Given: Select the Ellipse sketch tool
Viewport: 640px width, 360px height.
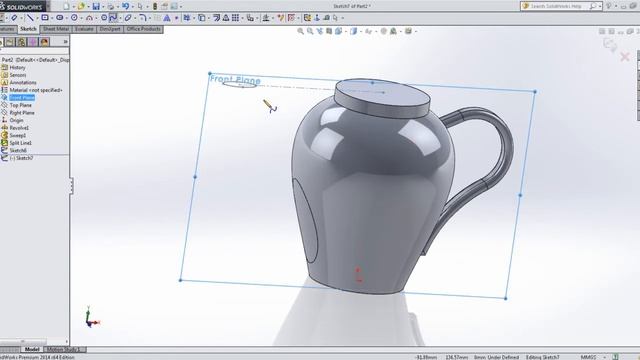Looking at the screenshot, I should tap(128, 18).
